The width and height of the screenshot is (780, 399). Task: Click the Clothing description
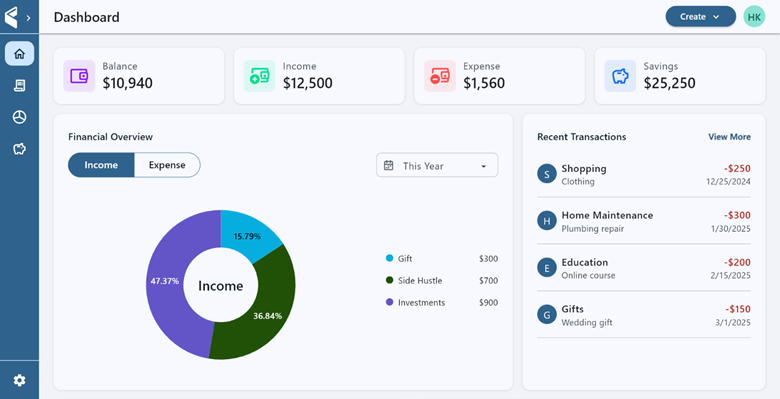tap(578, 182)
